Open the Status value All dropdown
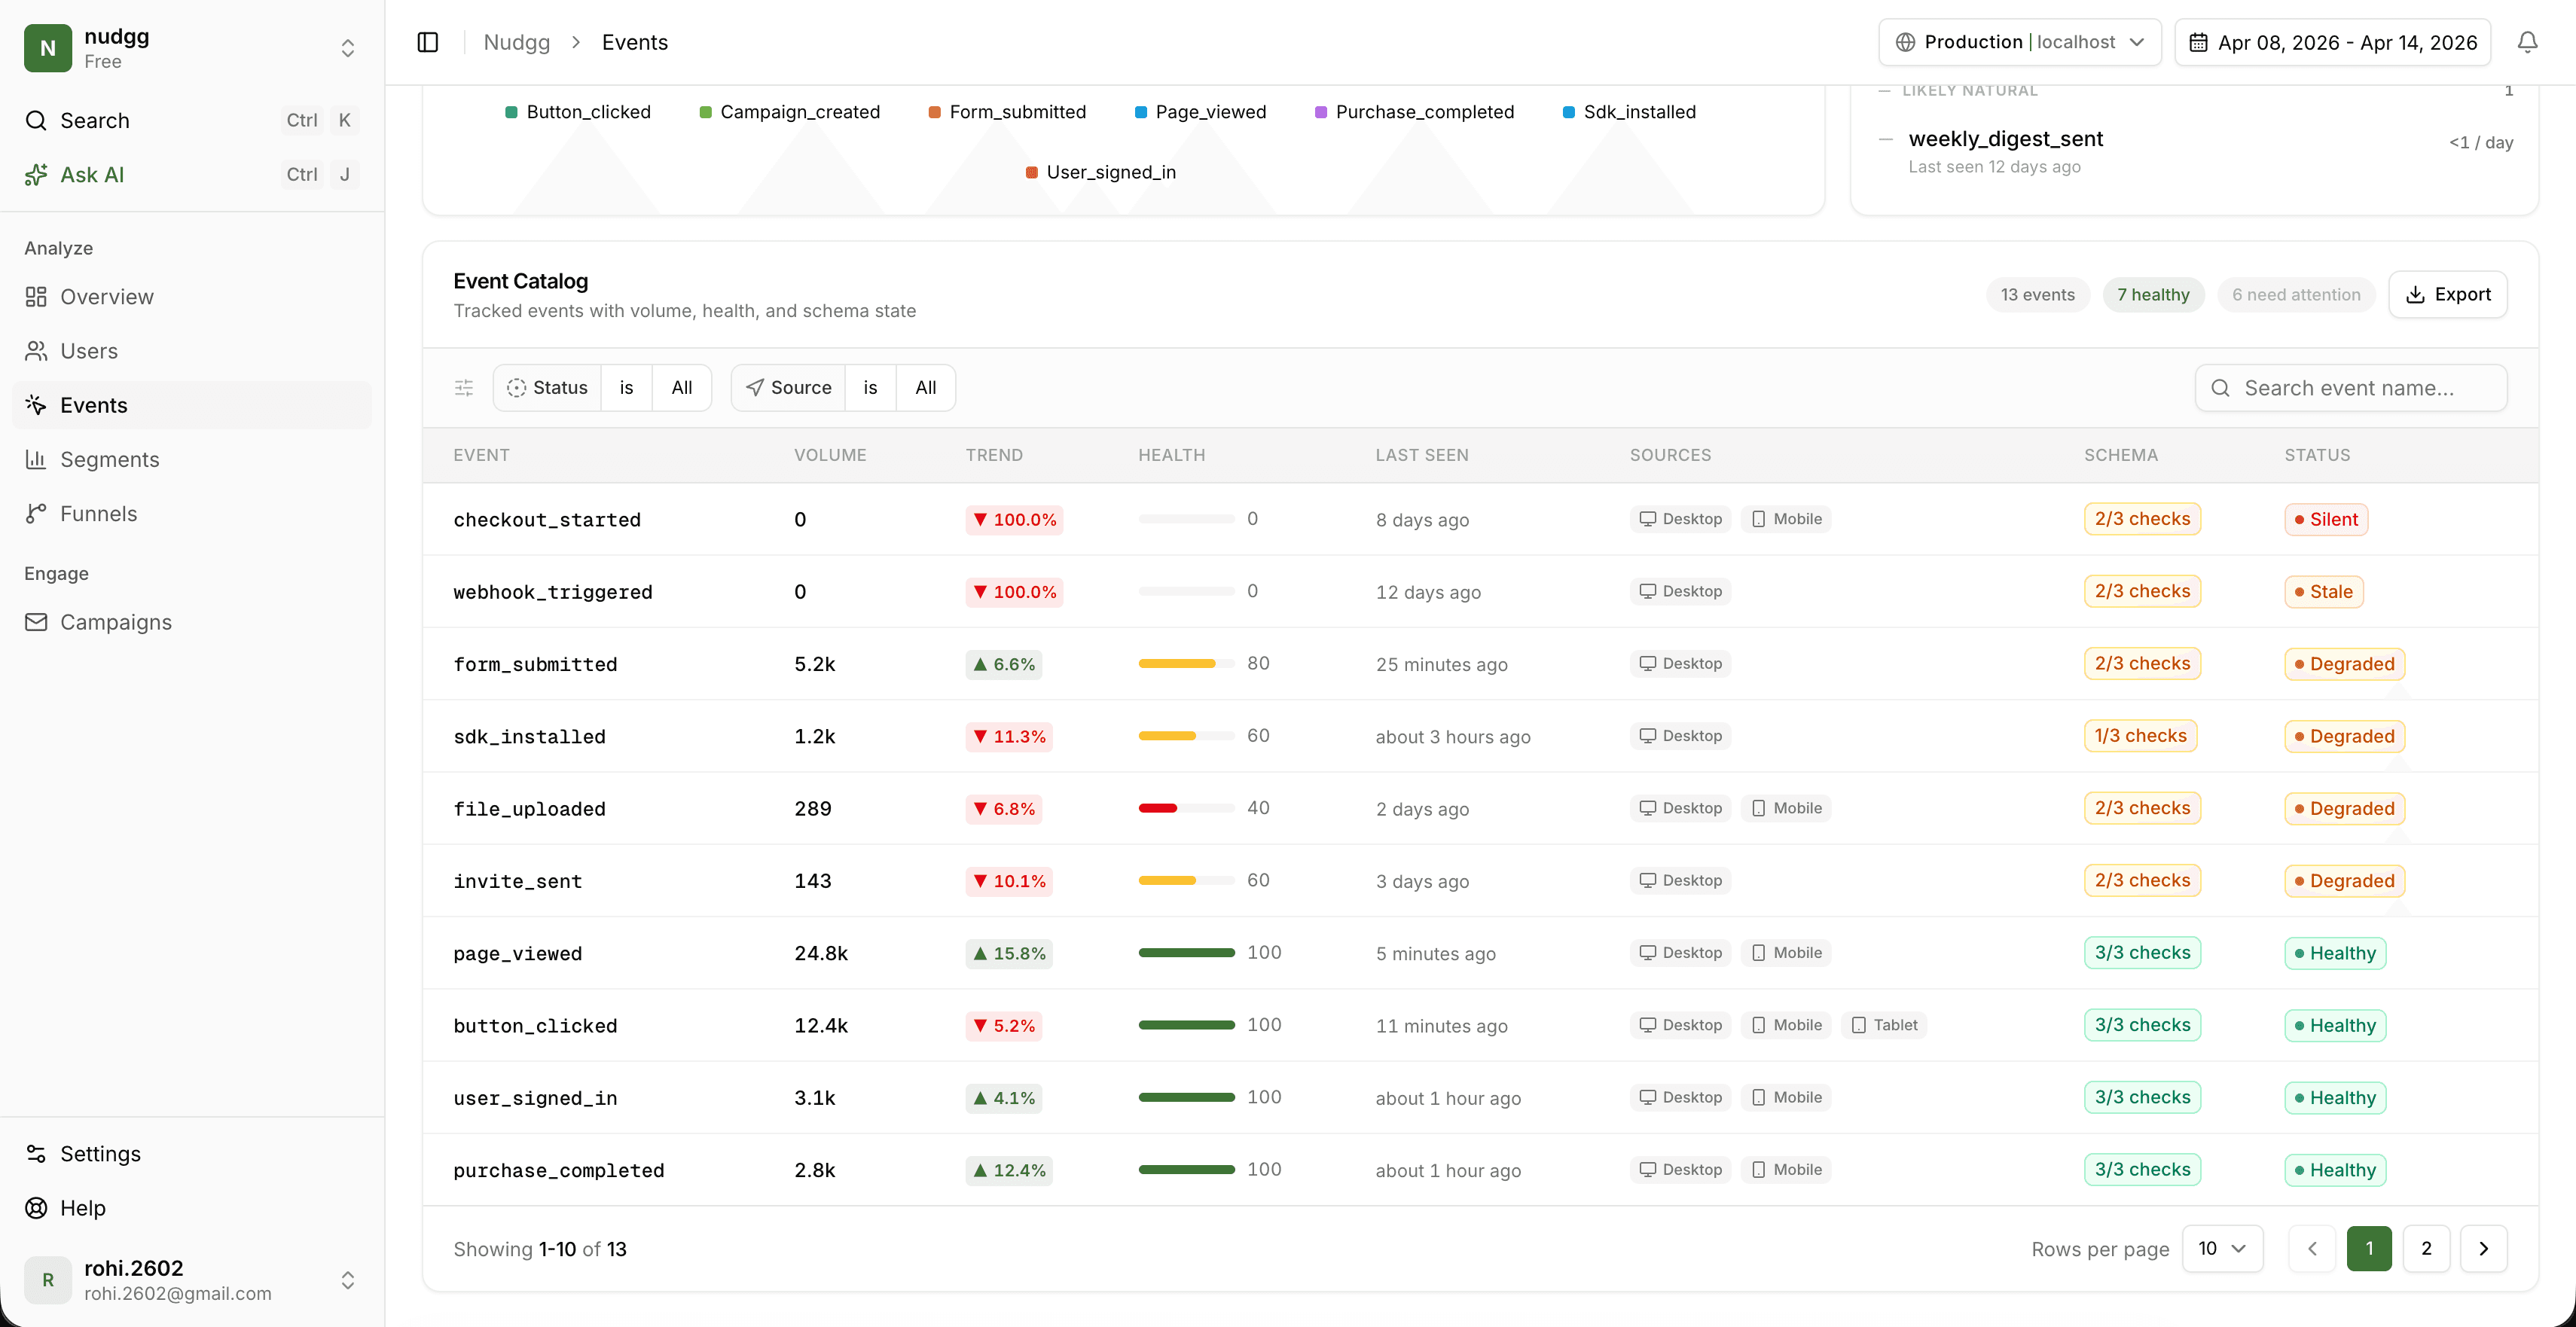 (682, 388)
